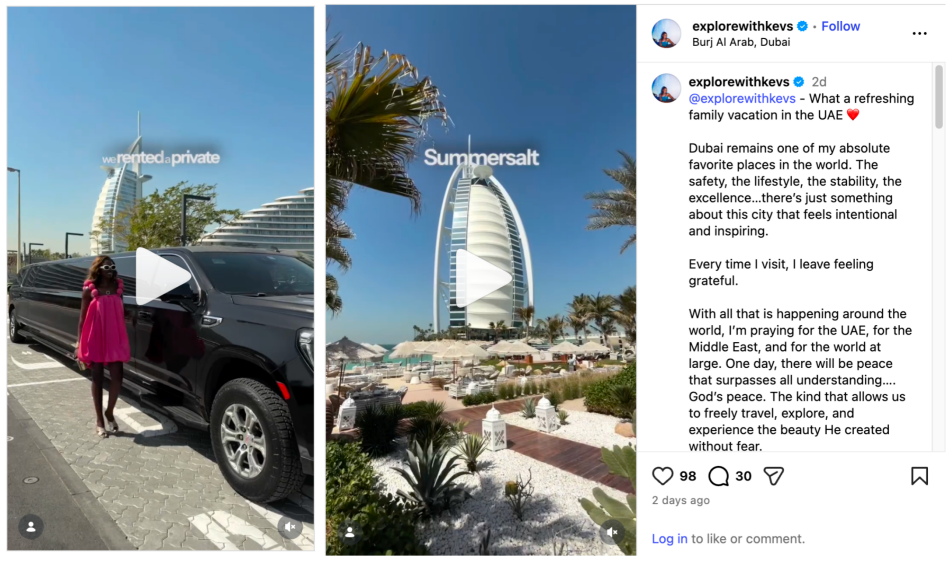Image resolution: width=949 pixels, height=567 pixels.
Task: Click the caption author avatar
Action: 666,88
